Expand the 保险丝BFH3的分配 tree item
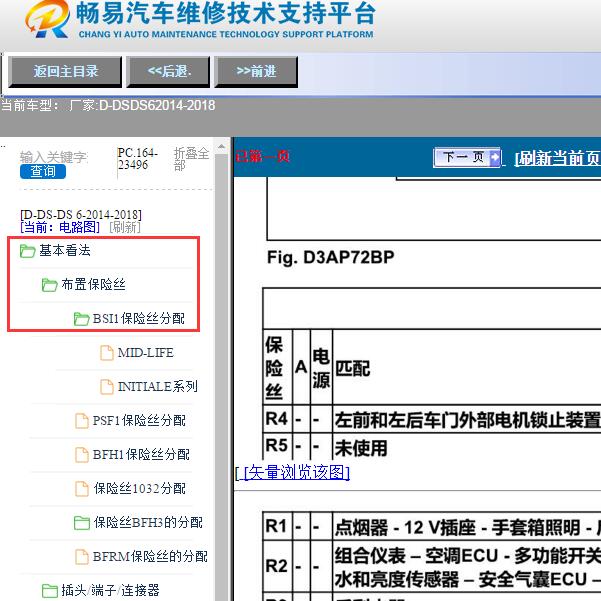 coord(148,522)
